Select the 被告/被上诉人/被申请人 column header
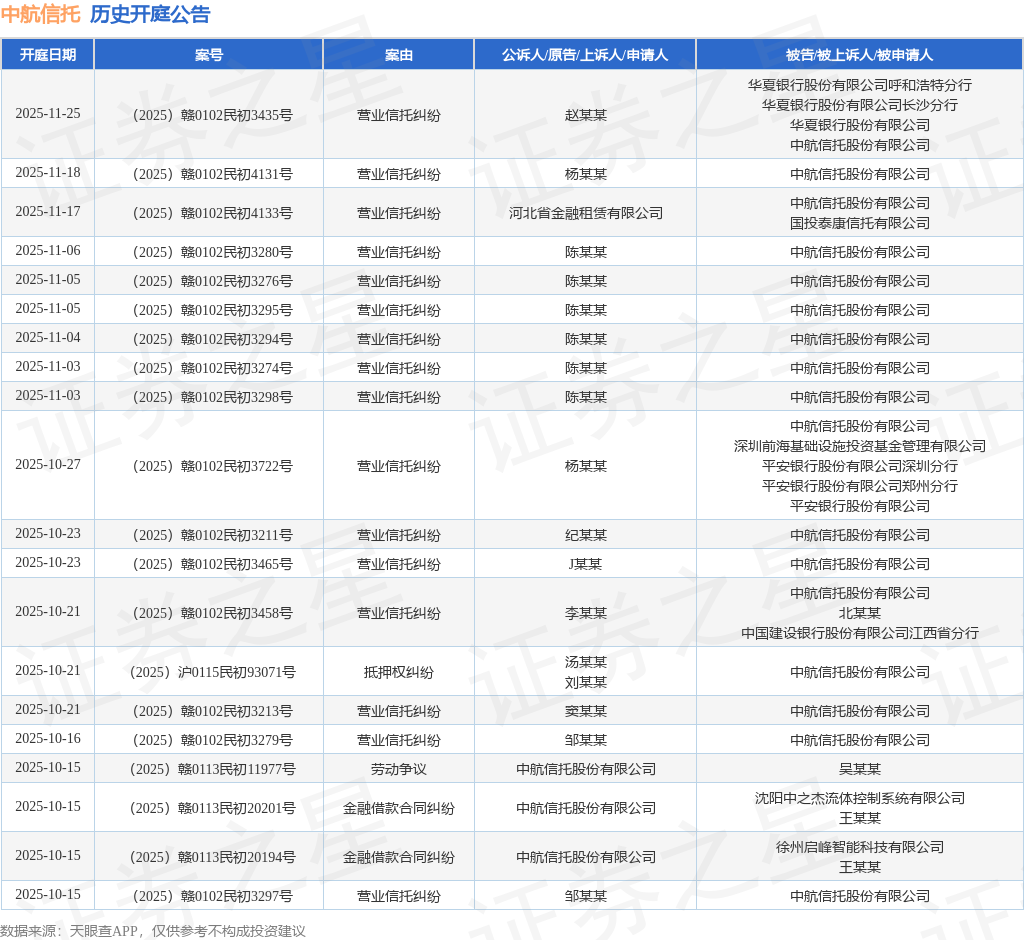Screen dimensions: 1024x940 coord(859,55)
